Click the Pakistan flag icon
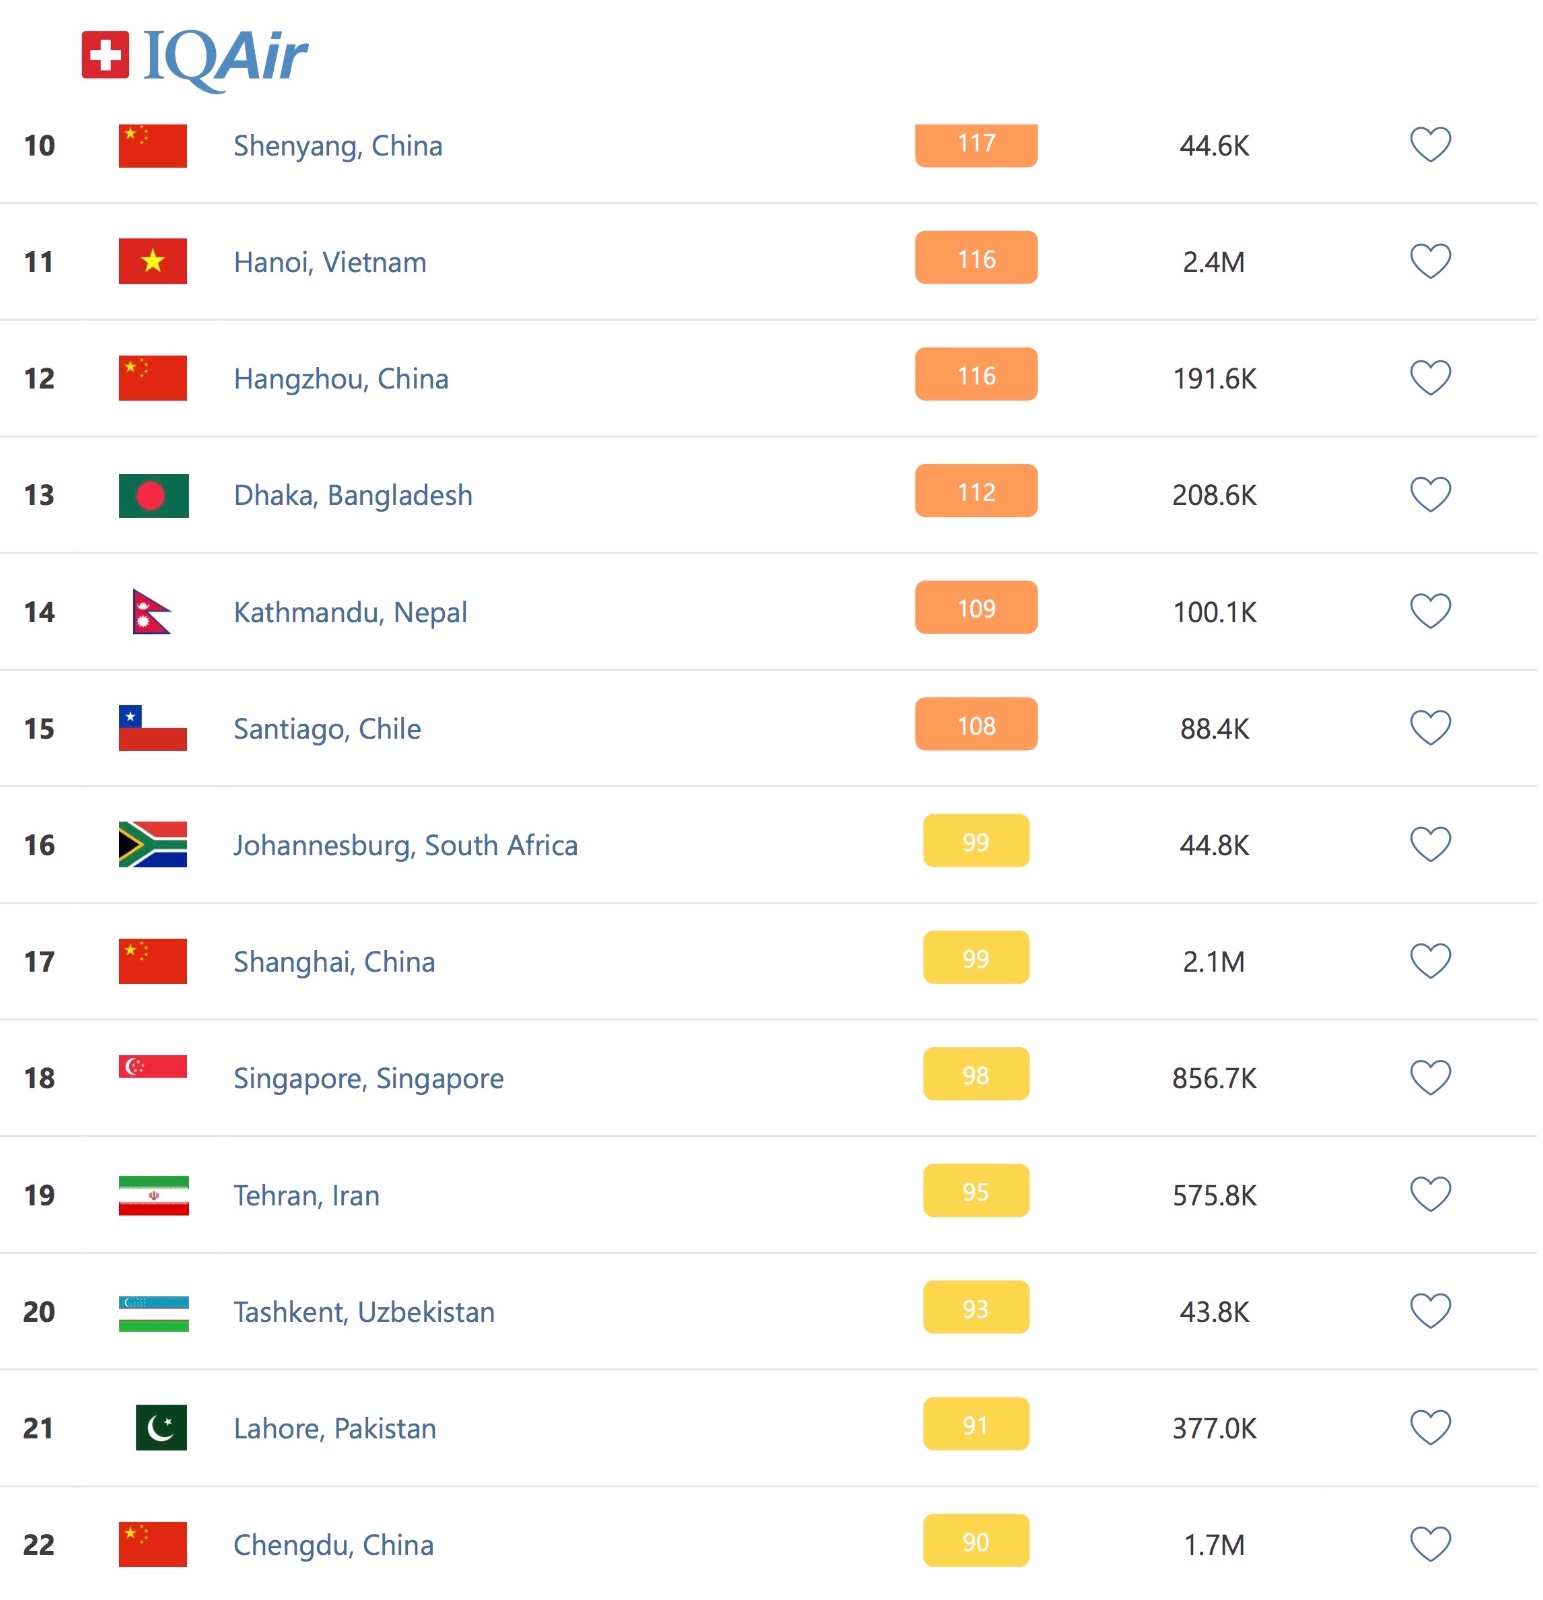Viewport: 1543px width, 1600px height. click(161, 1428)
